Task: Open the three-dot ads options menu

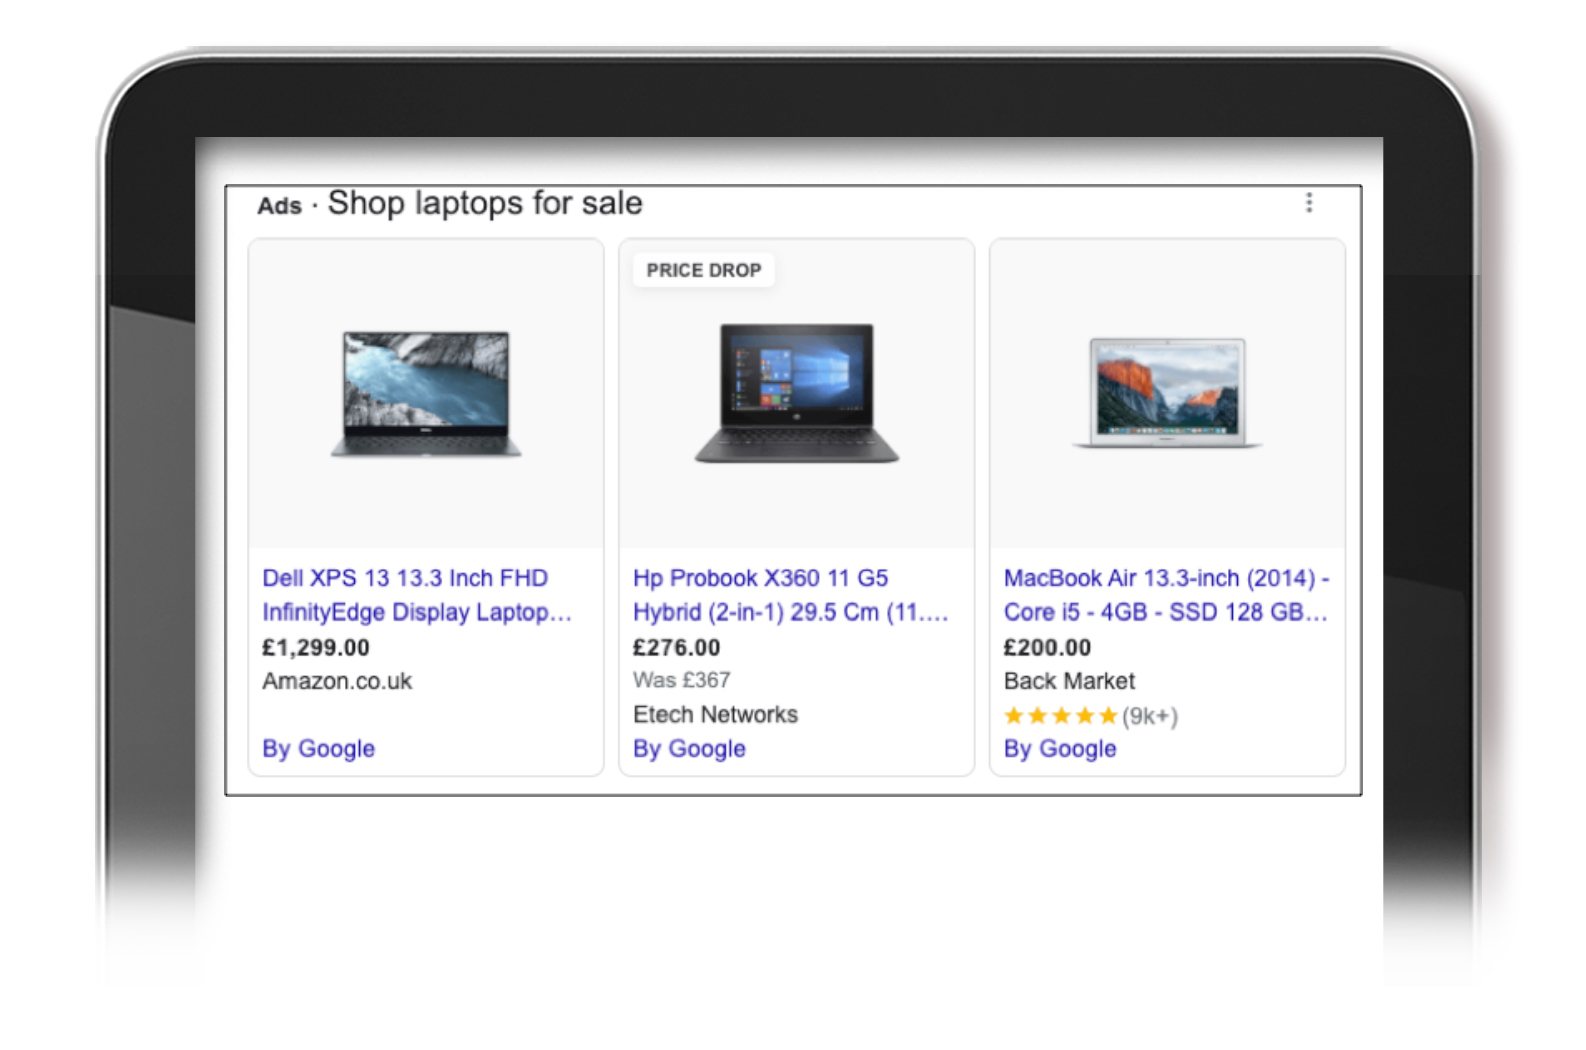Action: pos(1308,203)
